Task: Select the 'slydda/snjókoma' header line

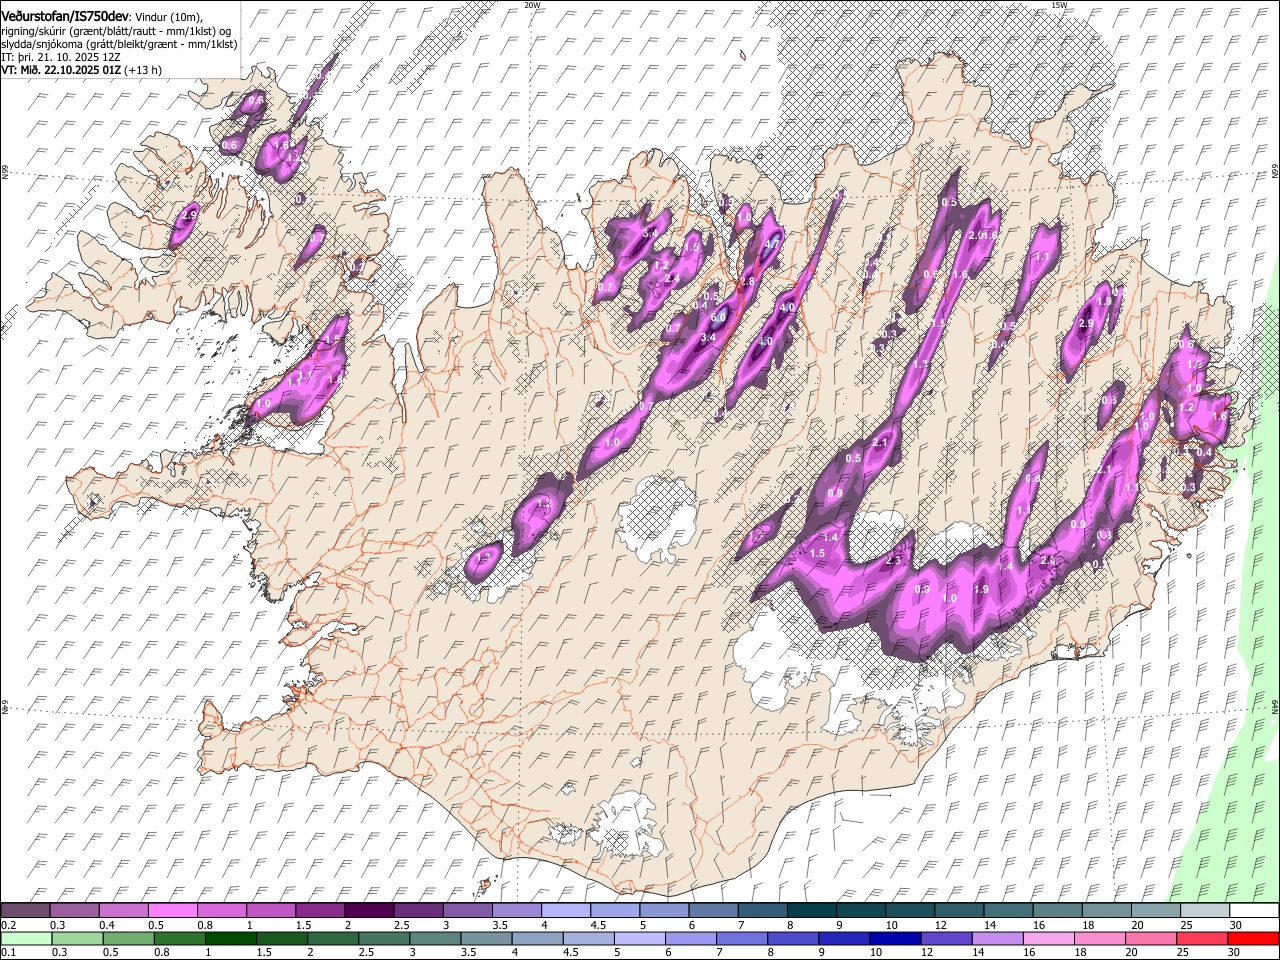Action: click(119, 44)
